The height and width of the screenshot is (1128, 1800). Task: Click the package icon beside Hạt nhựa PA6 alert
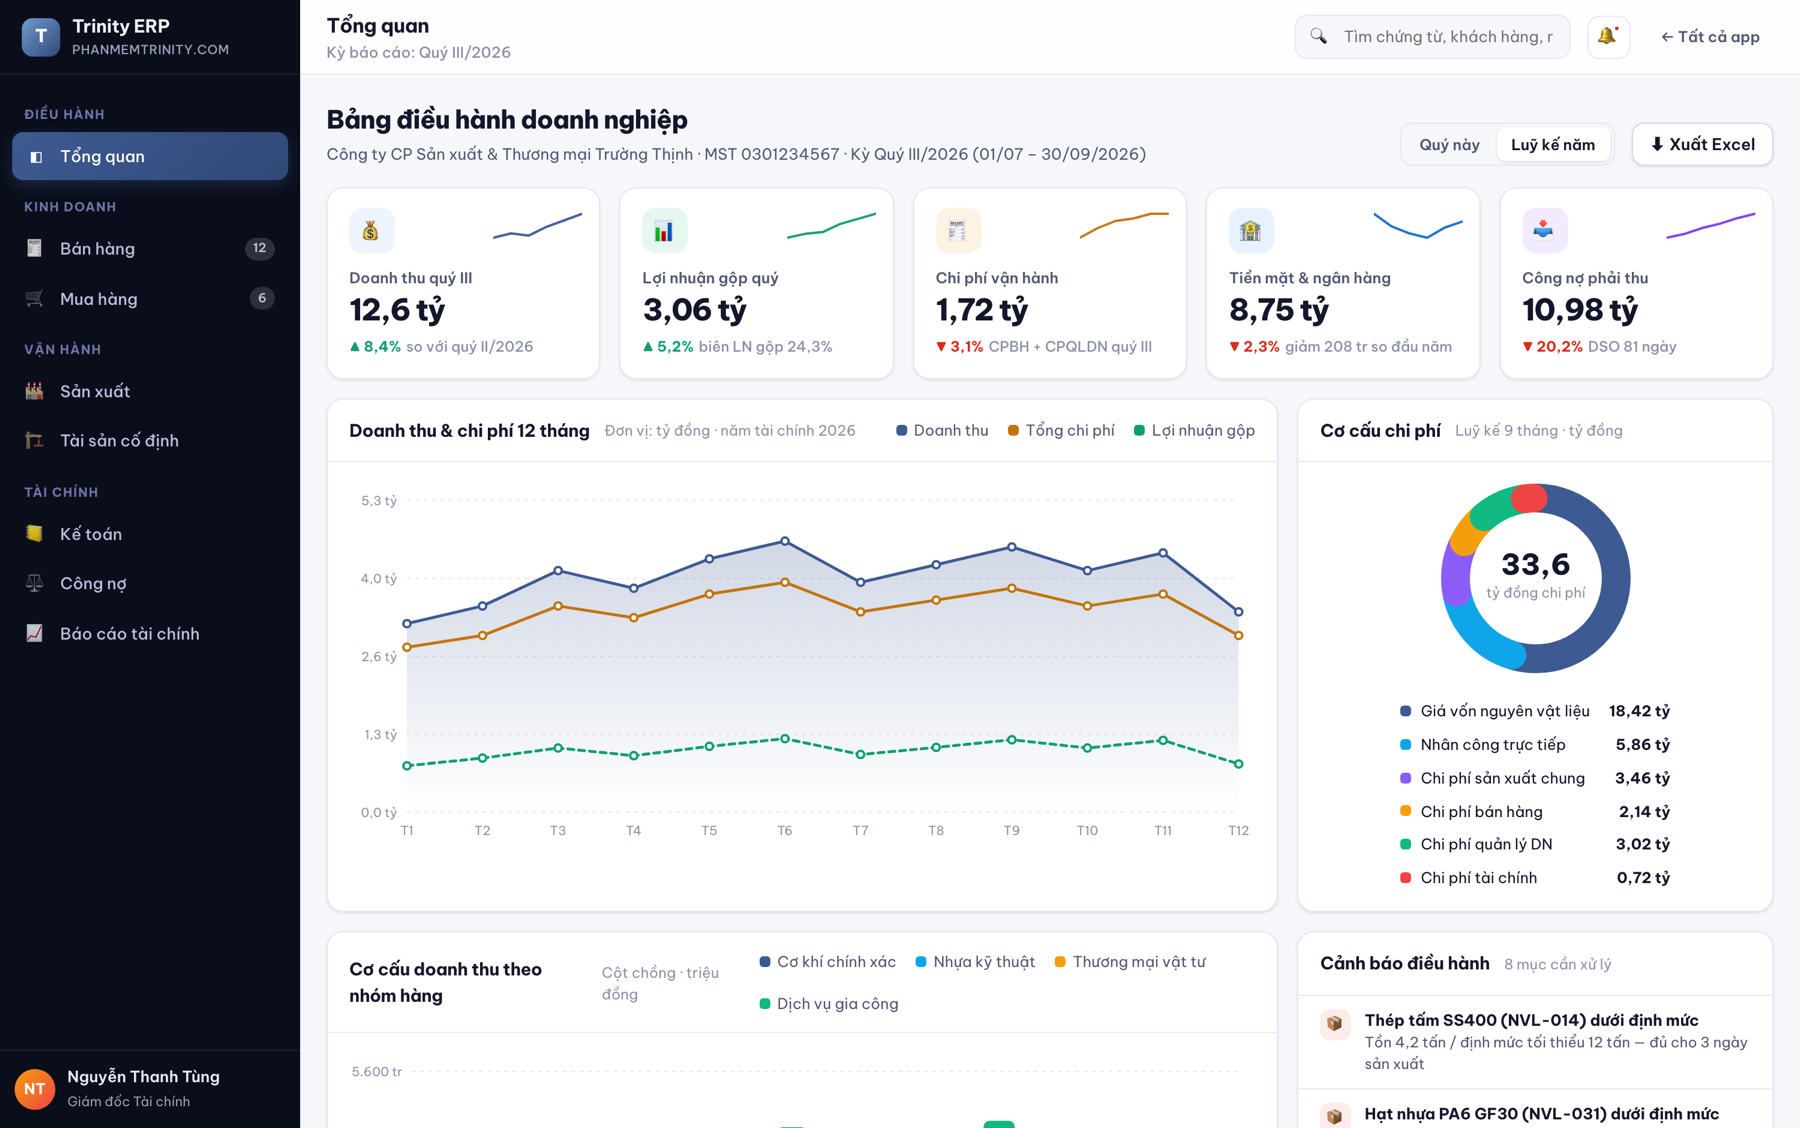pos(1335,1116)
